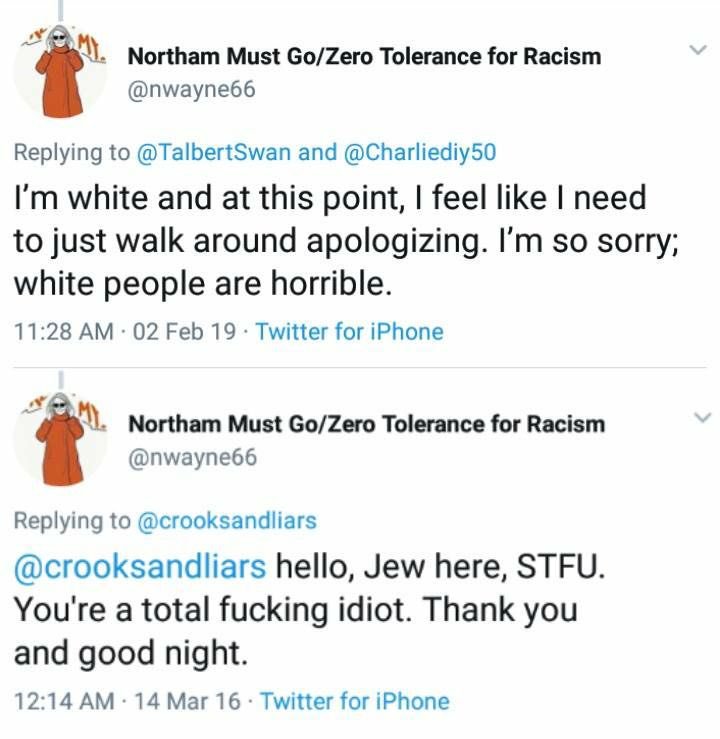Expand the chevron menu on the @crooksandliars reply tweet

coord(699,417)
